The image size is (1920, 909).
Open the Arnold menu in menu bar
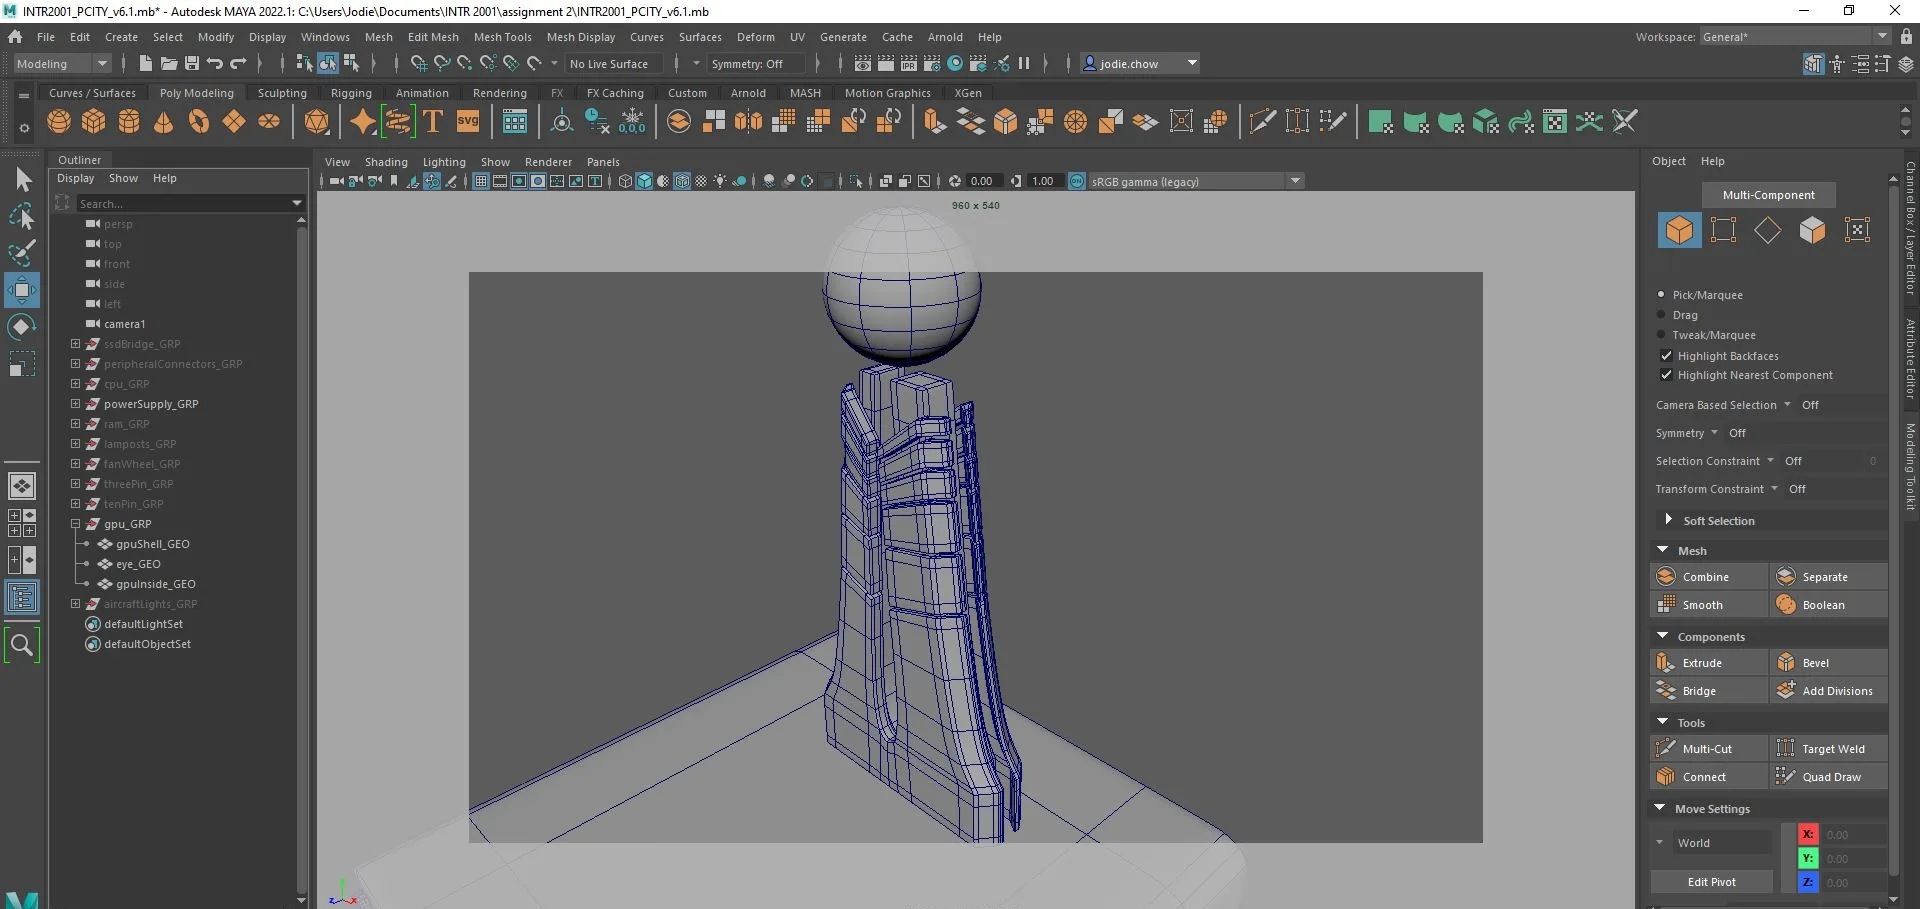[945, 37]
